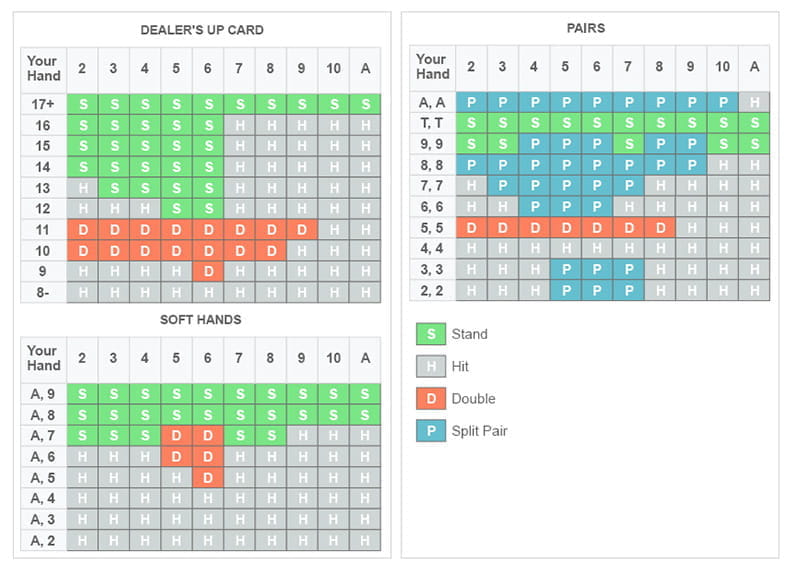Image resolution: width=796 pixels, height=568 pixels.
Task: Click the "17+" hand row label
Action: coord(43,102)
